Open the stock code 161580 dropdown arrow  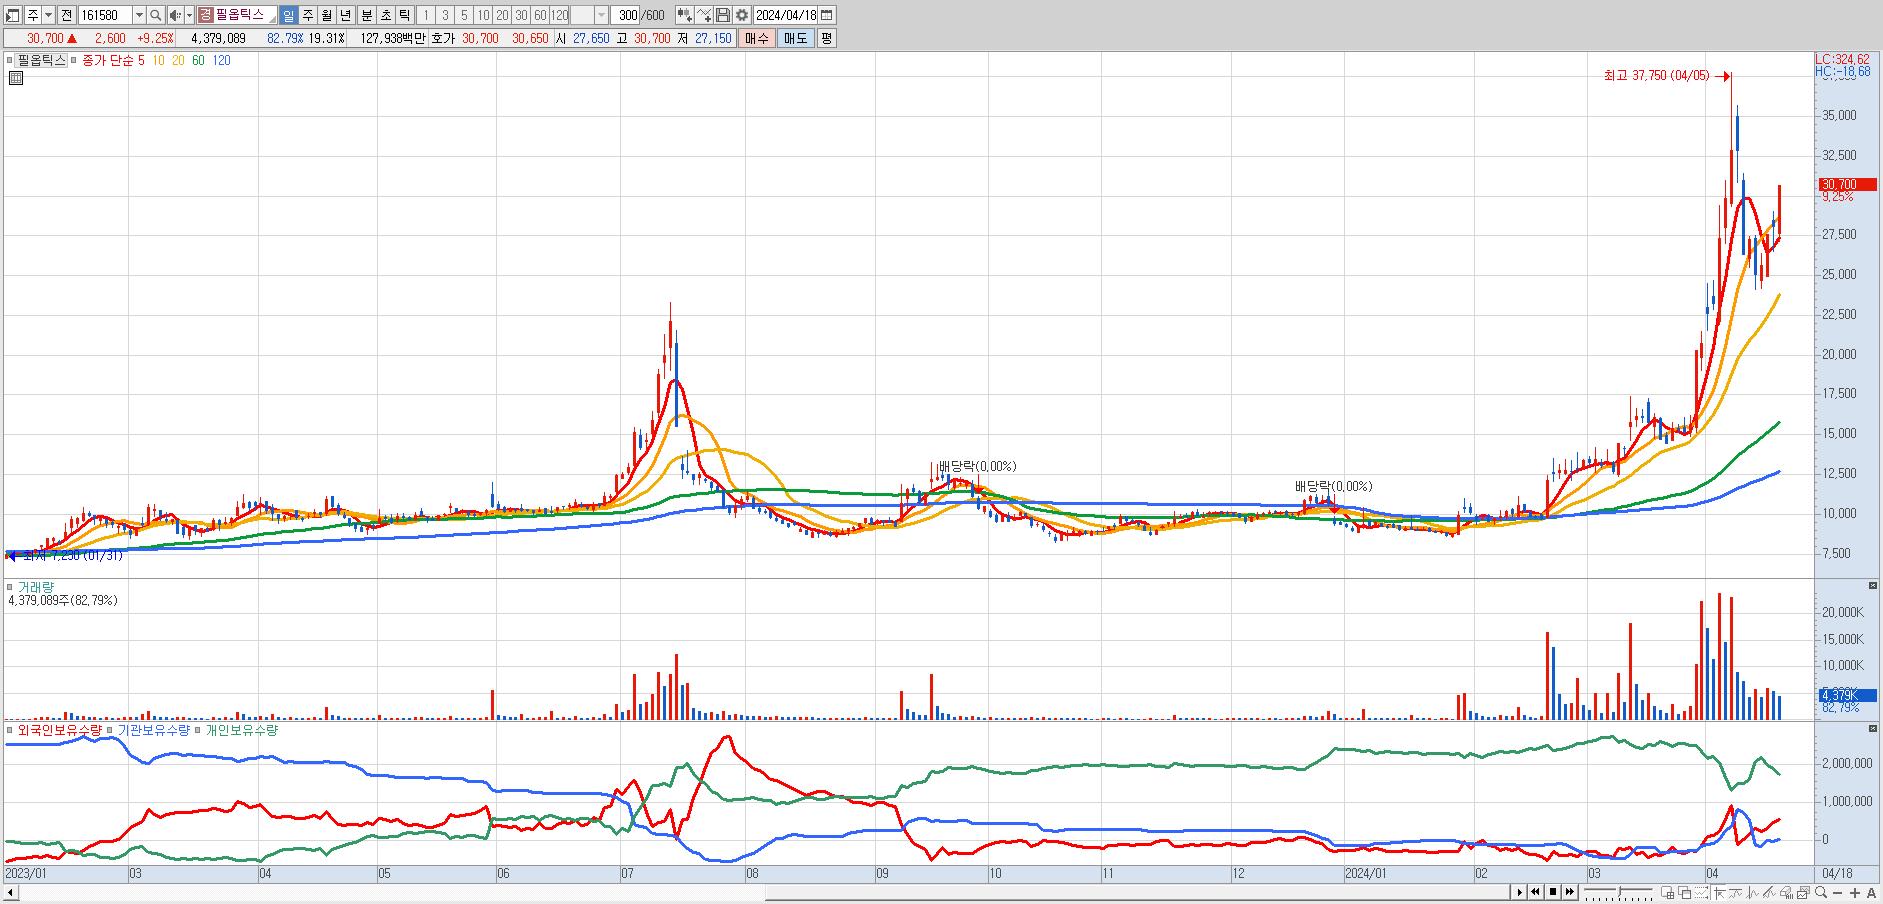pyautogui.click(x=139, y=15)
